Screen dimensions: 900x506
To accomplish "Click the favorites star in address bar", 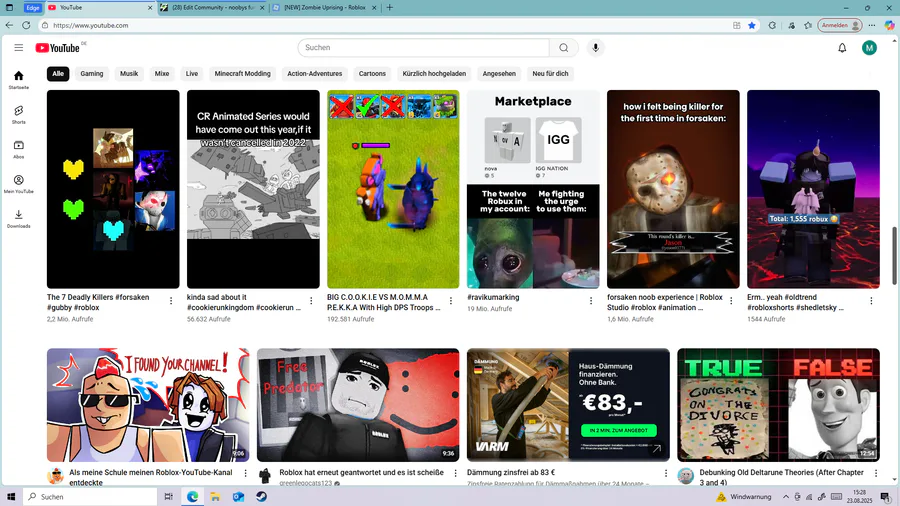I will 752,25.
